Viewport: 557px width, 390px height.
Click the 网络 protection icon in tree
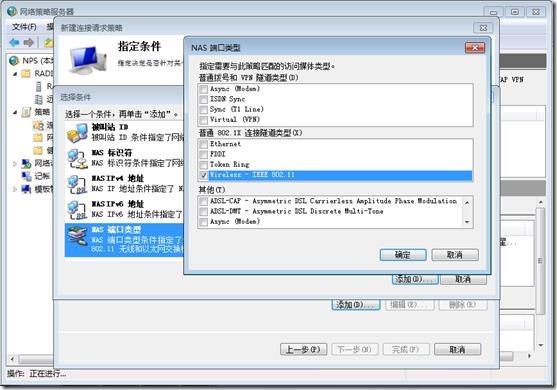click(26, 163)
